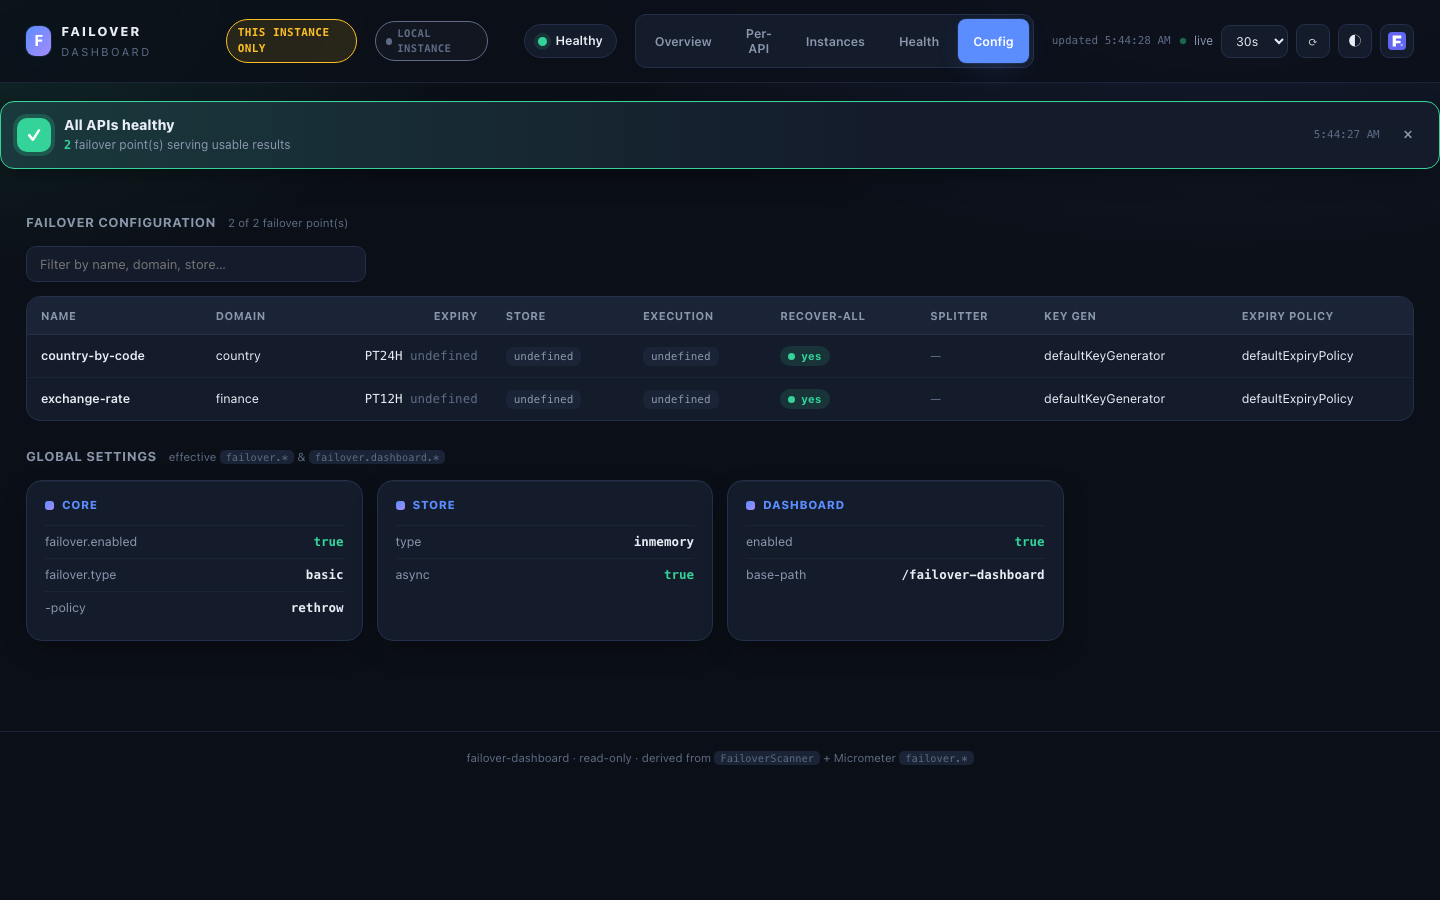
Task: Click the updated 5:44:28 AM timestamp
Action: coord(1111,41)
